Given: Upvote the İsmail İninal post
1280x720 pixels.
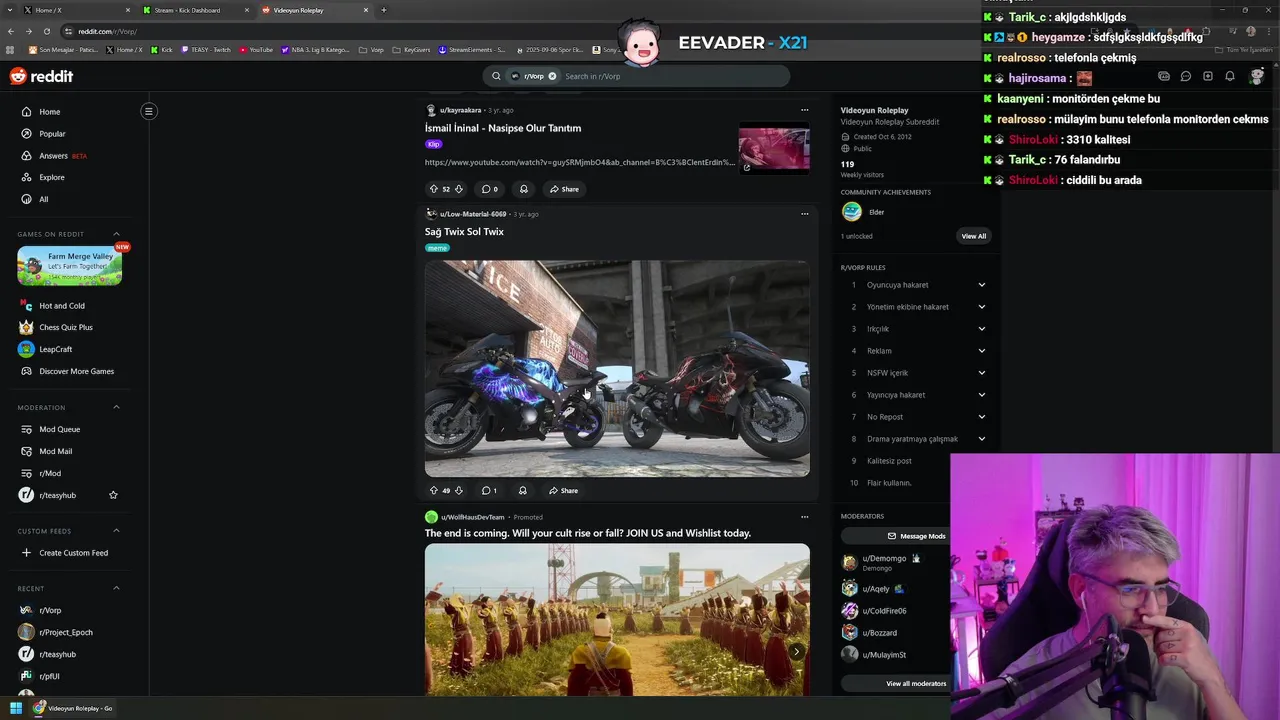Looking at the screenshot, I should pos(433,189).
